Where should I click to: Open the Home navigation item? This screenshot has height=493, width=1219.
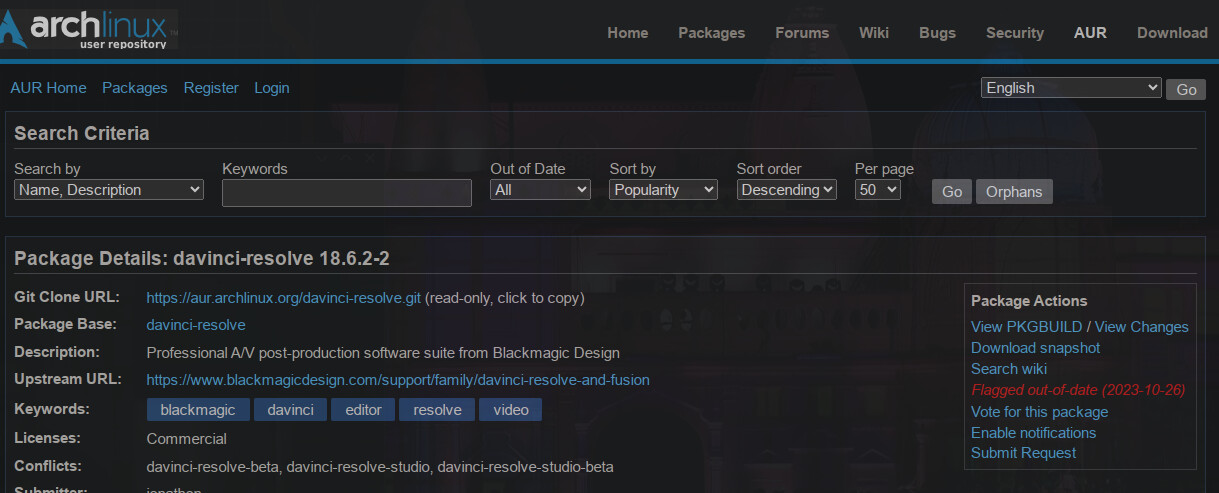pos(628,33)
